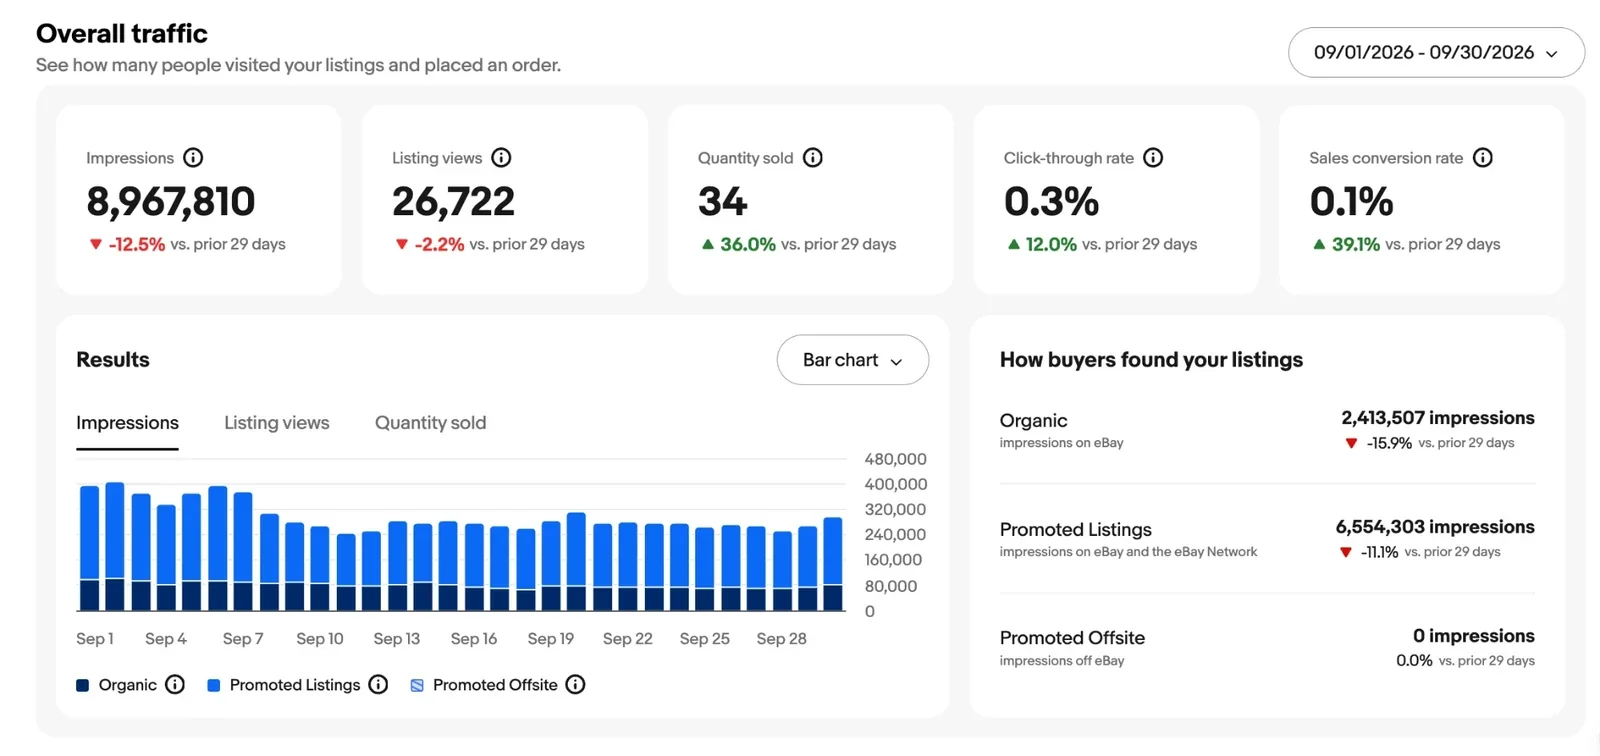Click the Promoted Offsite row heading
The image size is (1600, 756).
point(1072,638)
